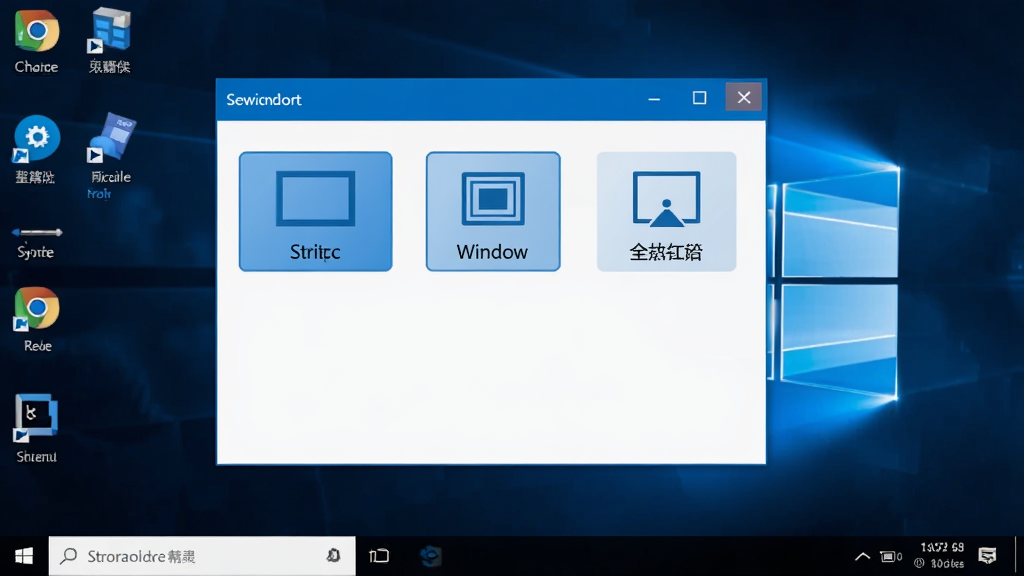The height and width of the screenshot is (576, 1024).
Task: Pick the tile with the presentation screen icon
Action: (x=666, y=211)
